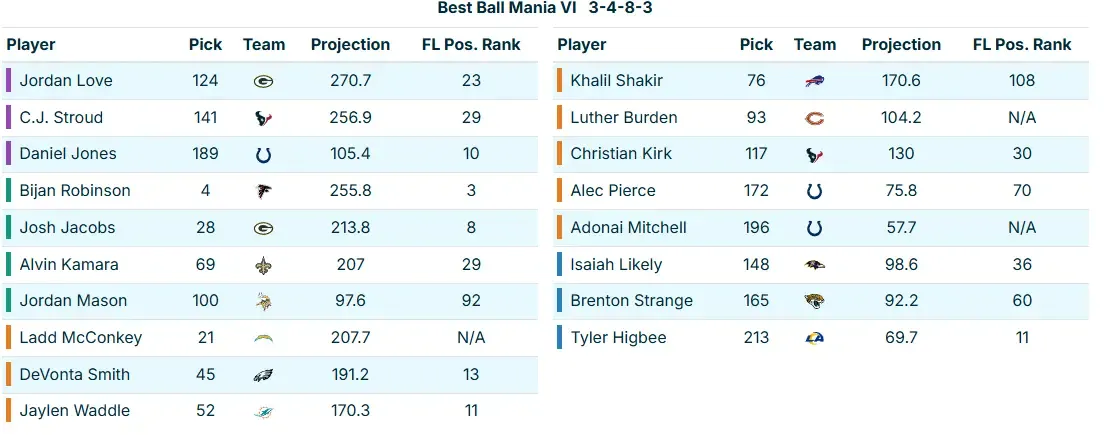The height and width of the screenshot is (435, 1104).
Task: Click the Falcons logo in Bijan Robinson's row
Action: click(264, 191)
